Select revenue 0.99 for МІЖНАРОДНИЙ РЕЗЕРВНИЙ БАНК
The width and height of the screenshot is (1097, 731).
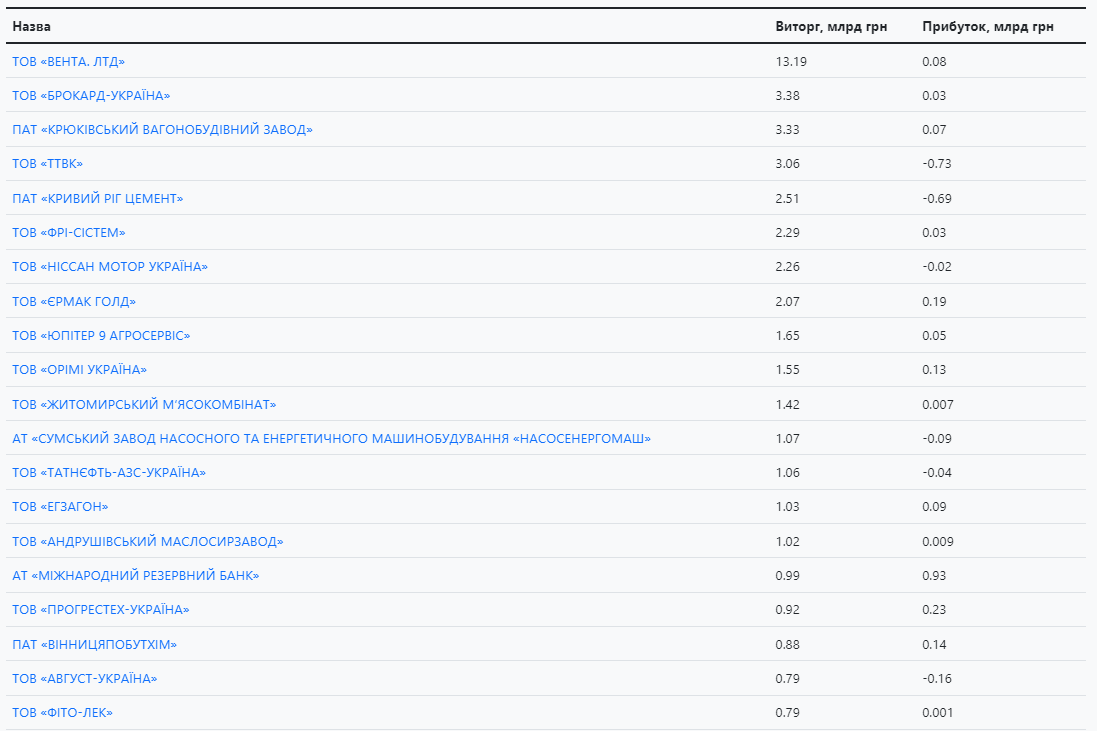point(788,576)
